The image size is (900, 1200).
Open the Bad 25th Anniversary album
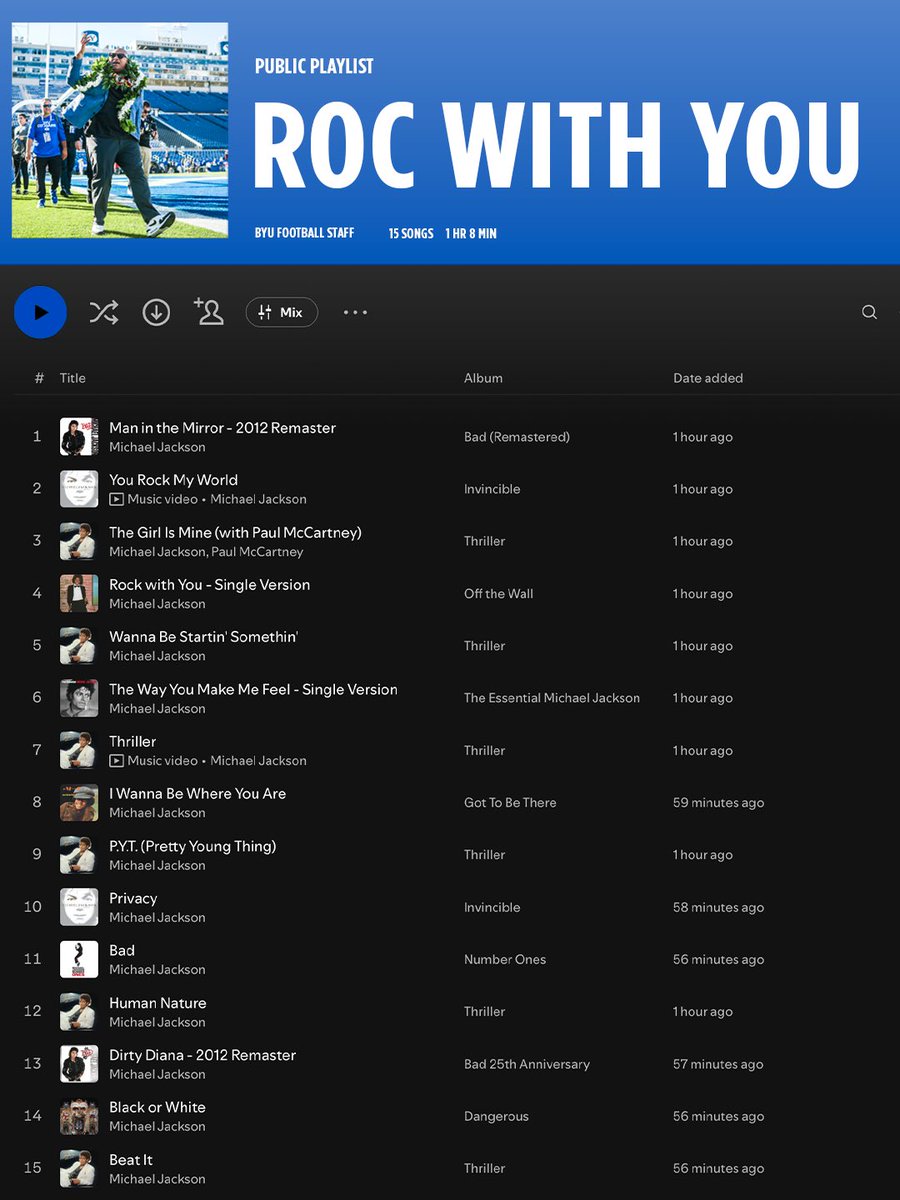(x=527, y=1064)
